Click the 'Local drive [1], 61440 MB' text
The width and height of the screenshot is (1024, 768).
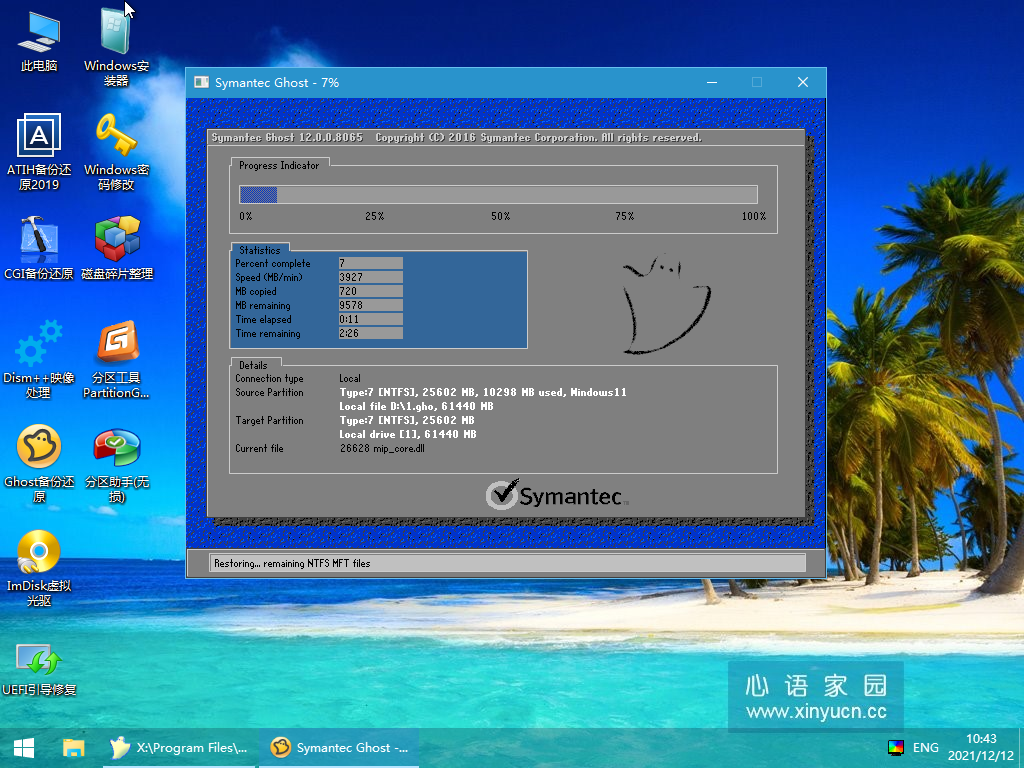[x=408, y=434]
